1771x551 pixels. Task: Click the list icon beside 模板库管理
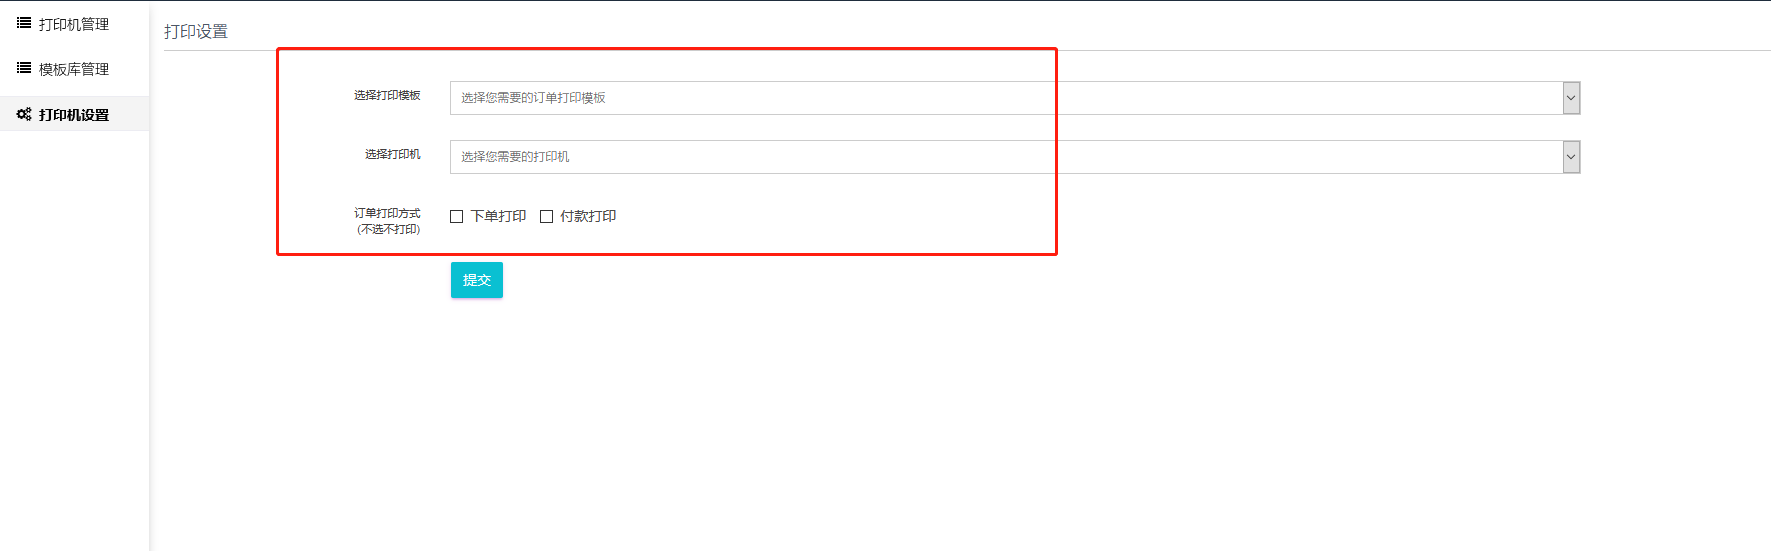[24, 68]
